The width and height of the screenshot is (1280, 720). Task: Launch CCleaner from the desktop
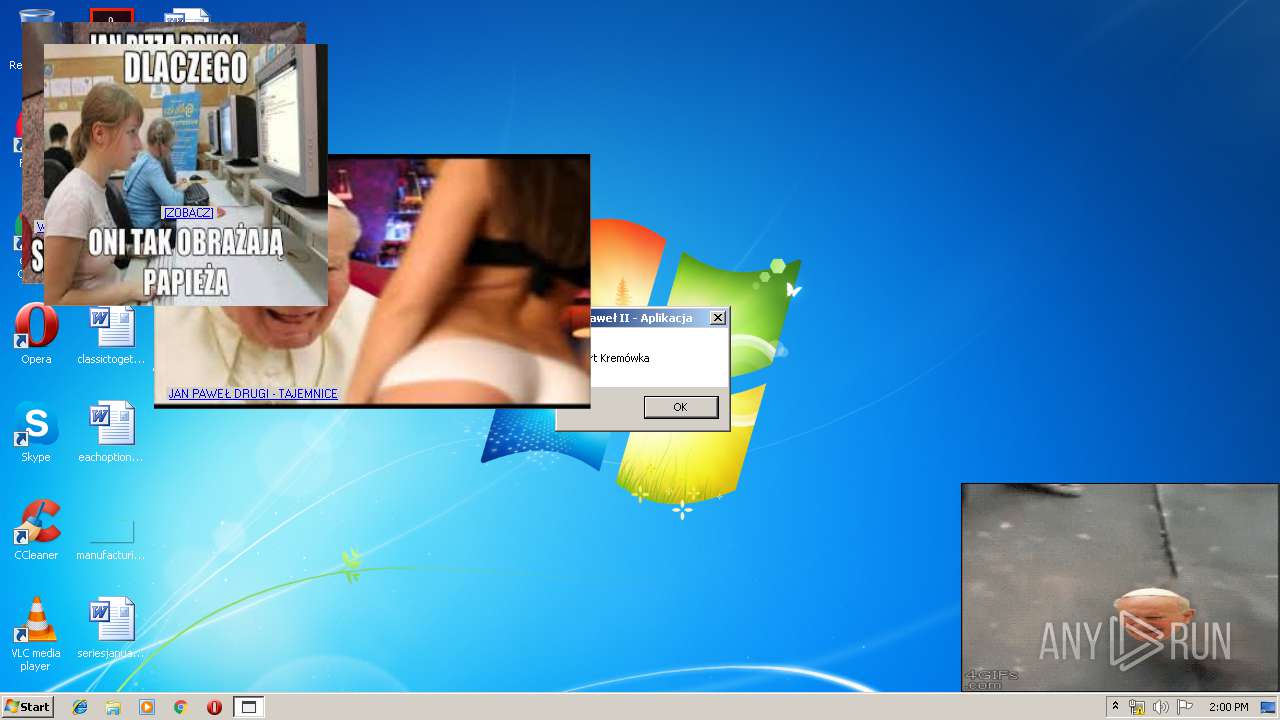point(36,530)
